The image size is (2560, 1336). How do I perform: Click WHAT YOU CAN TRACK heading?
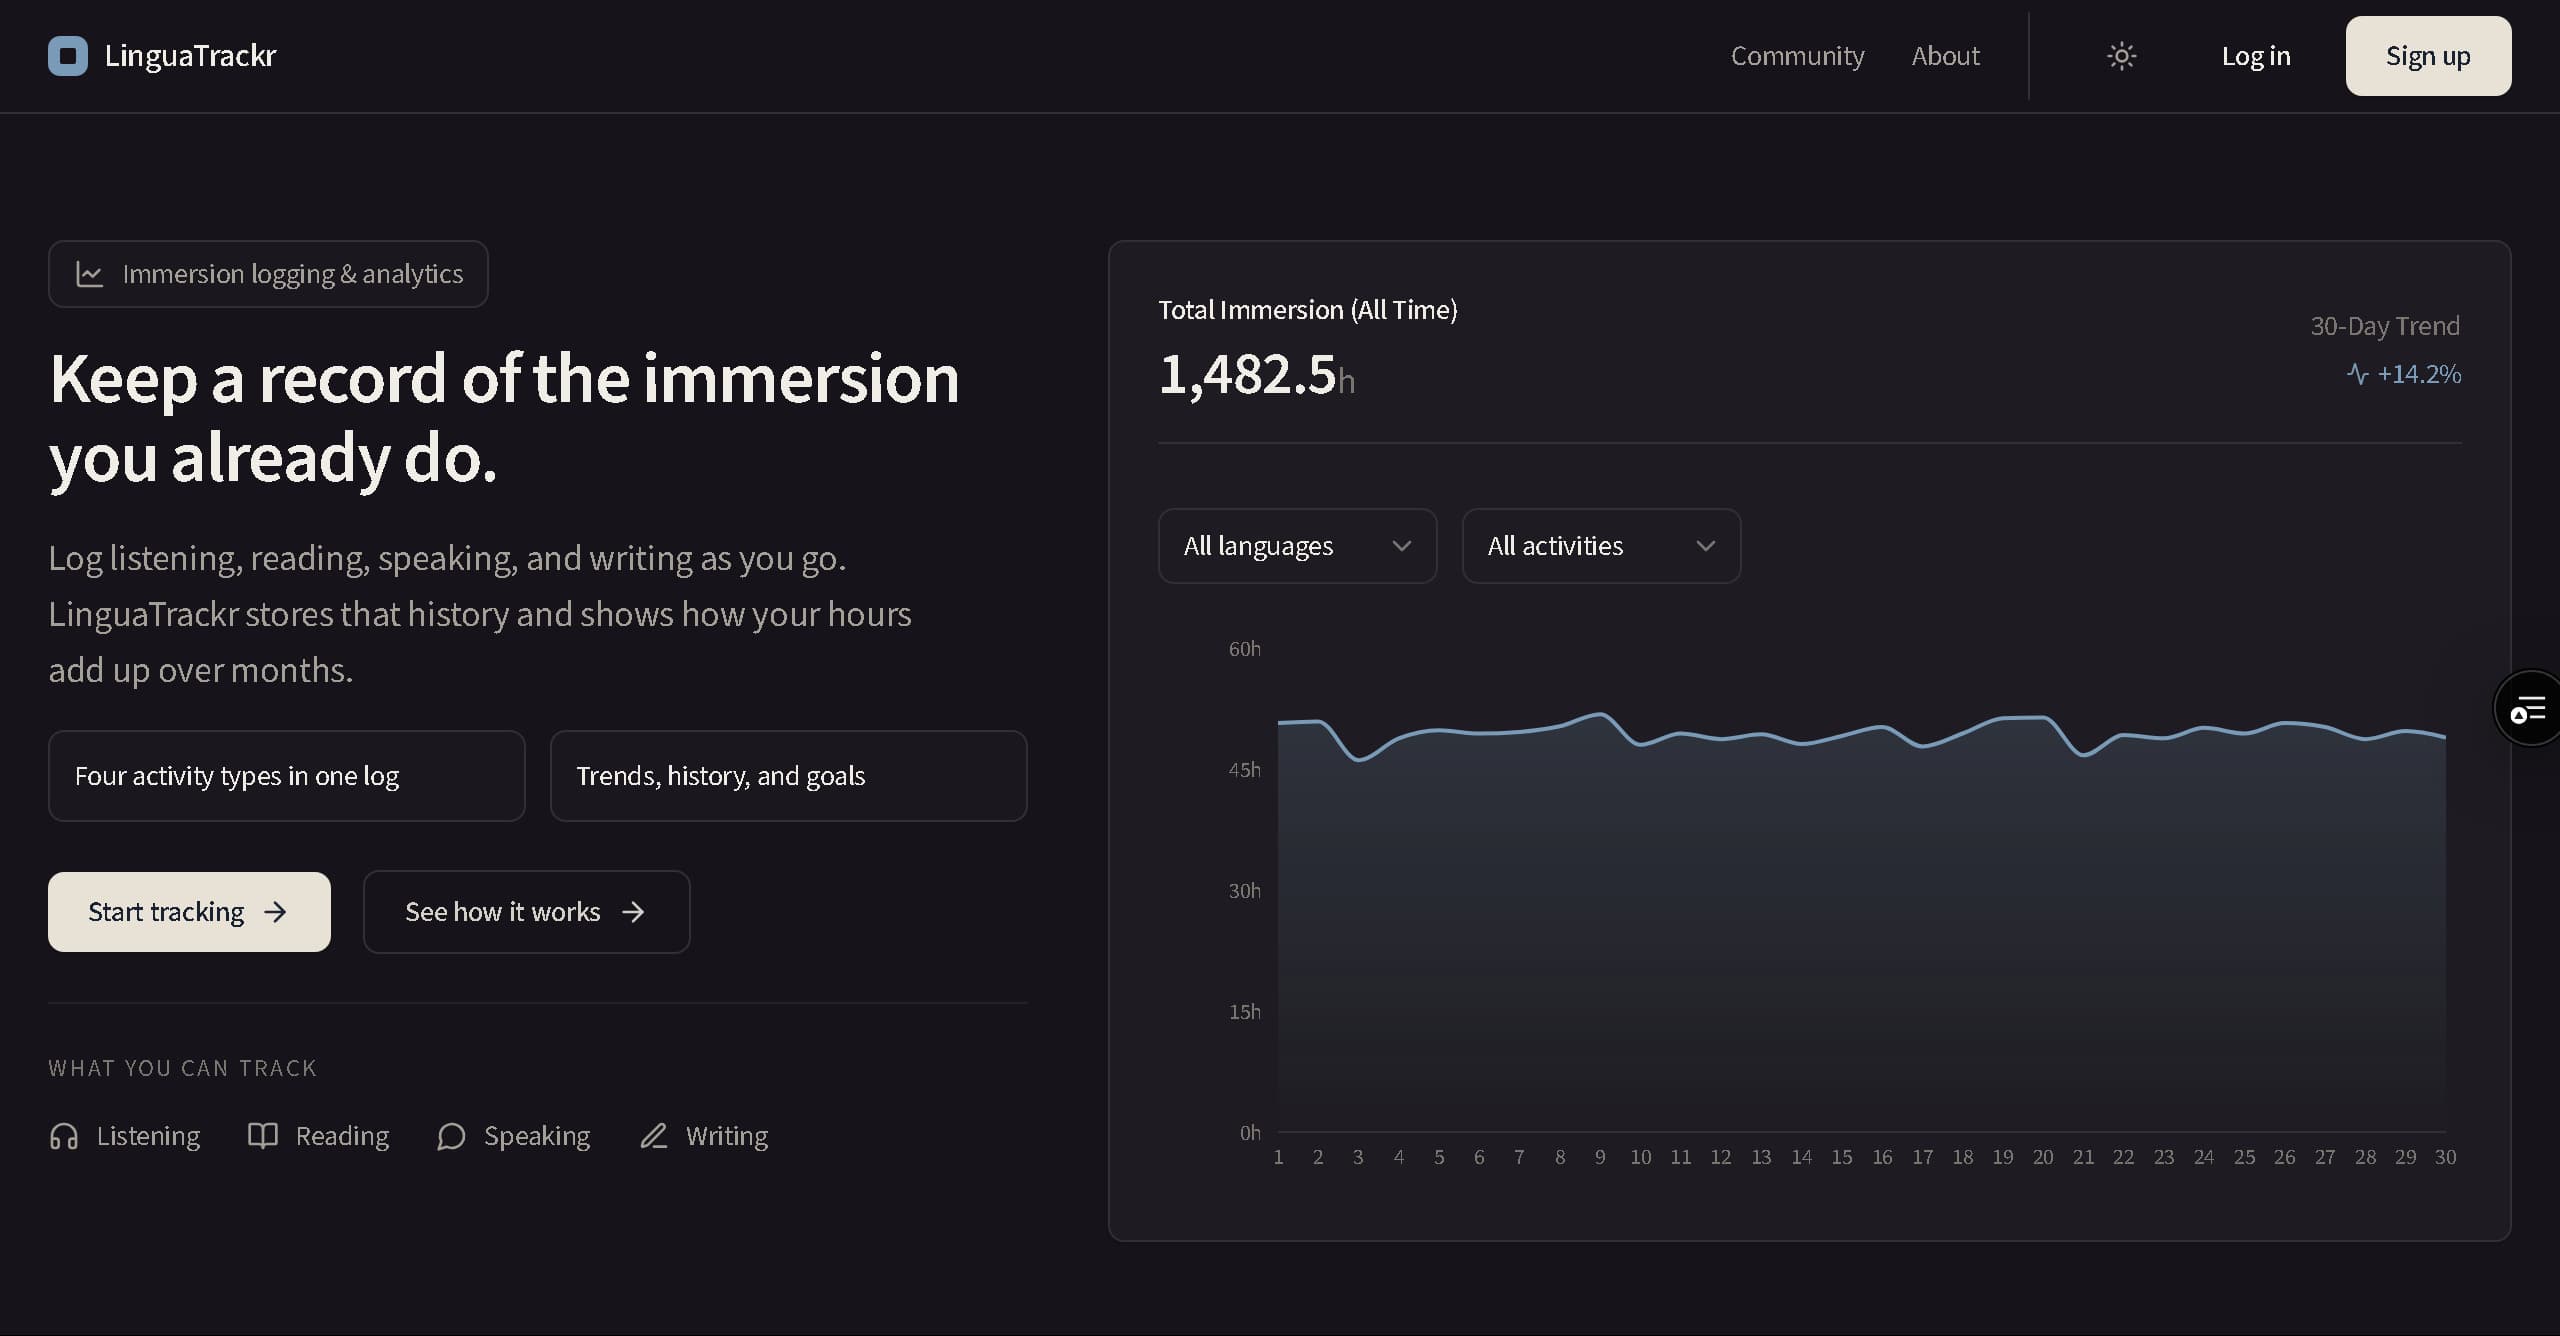[x=183, y=1068]
